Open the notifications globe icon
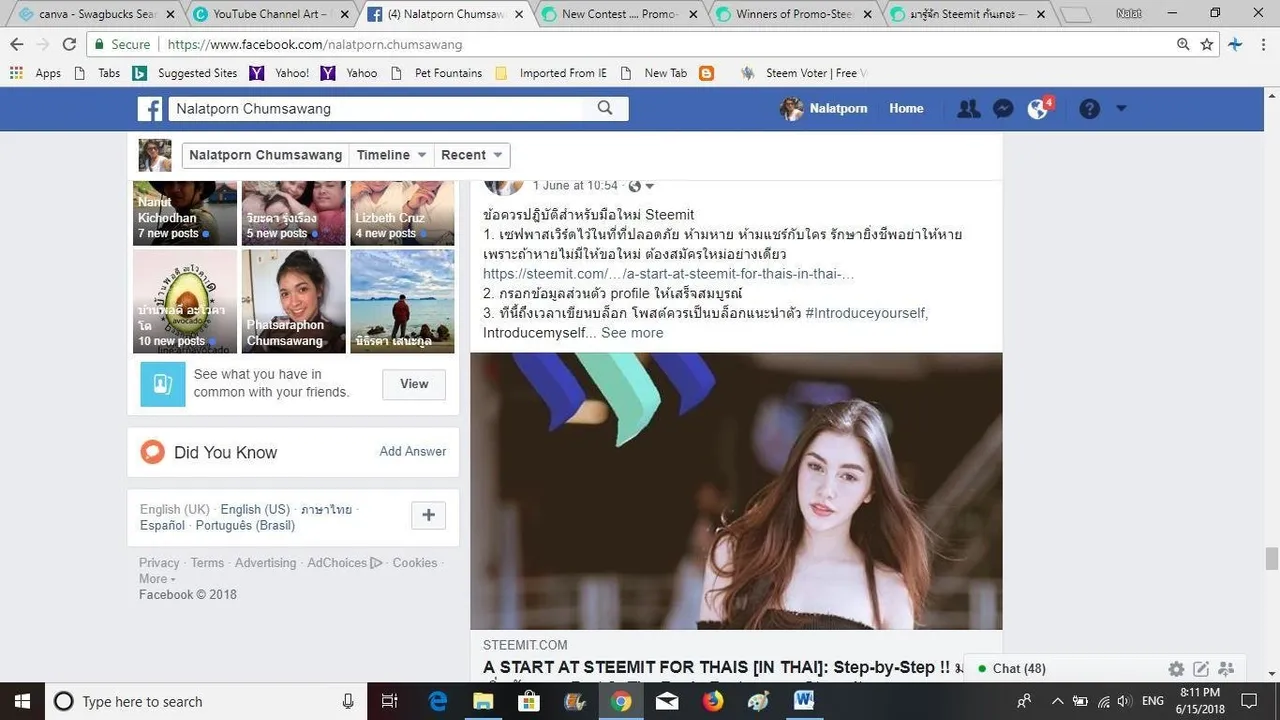Image resolution: width=1280 pixels, height=720 pixels. click(x=1038, y=109)
